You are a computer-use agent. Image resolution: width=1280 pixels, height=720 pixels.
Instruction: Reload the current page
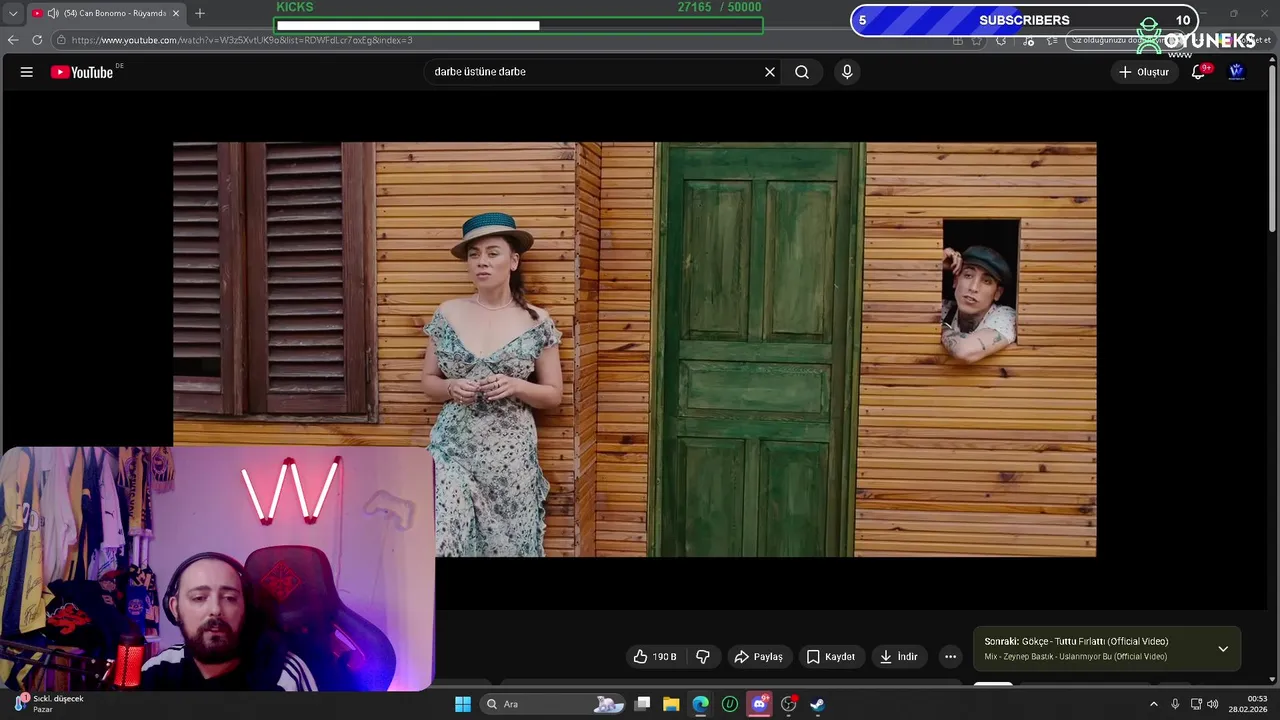click(x=37, y=40)
